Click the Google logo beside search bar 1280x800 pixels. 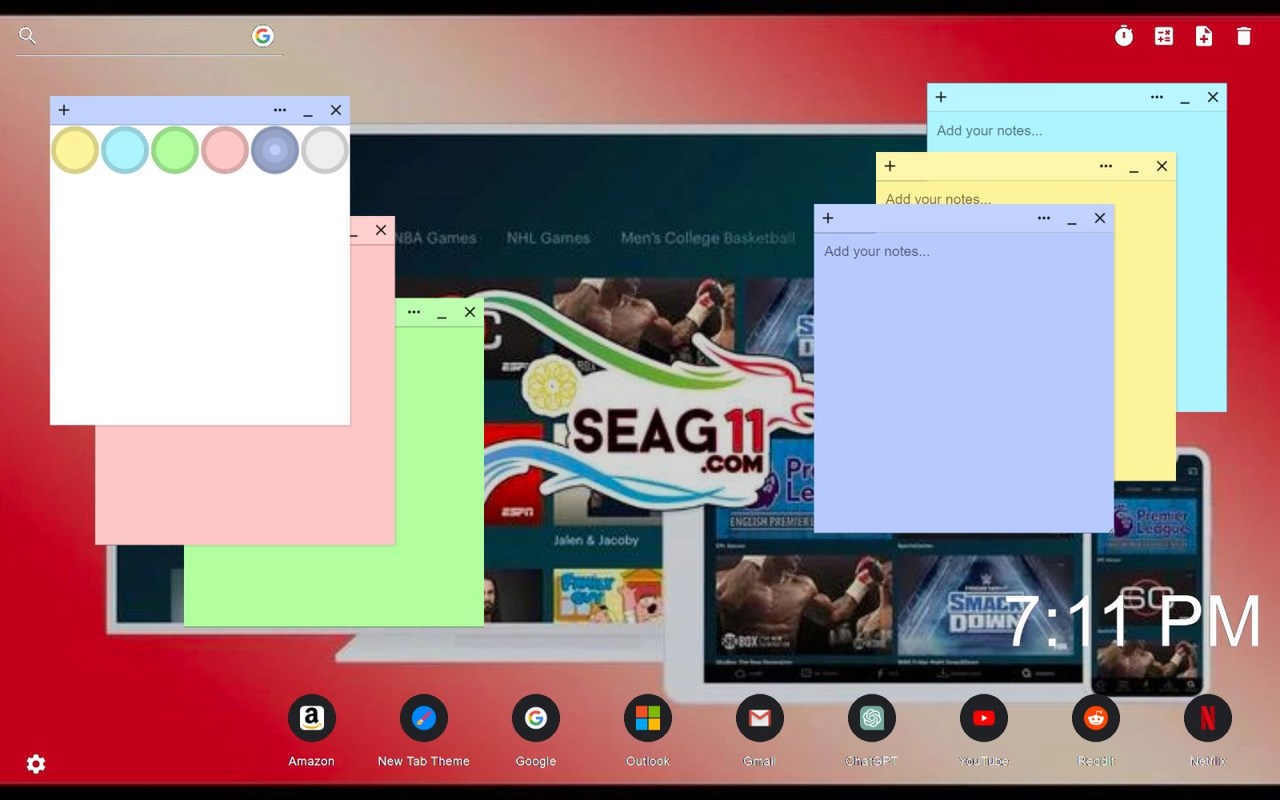(263, 36)
